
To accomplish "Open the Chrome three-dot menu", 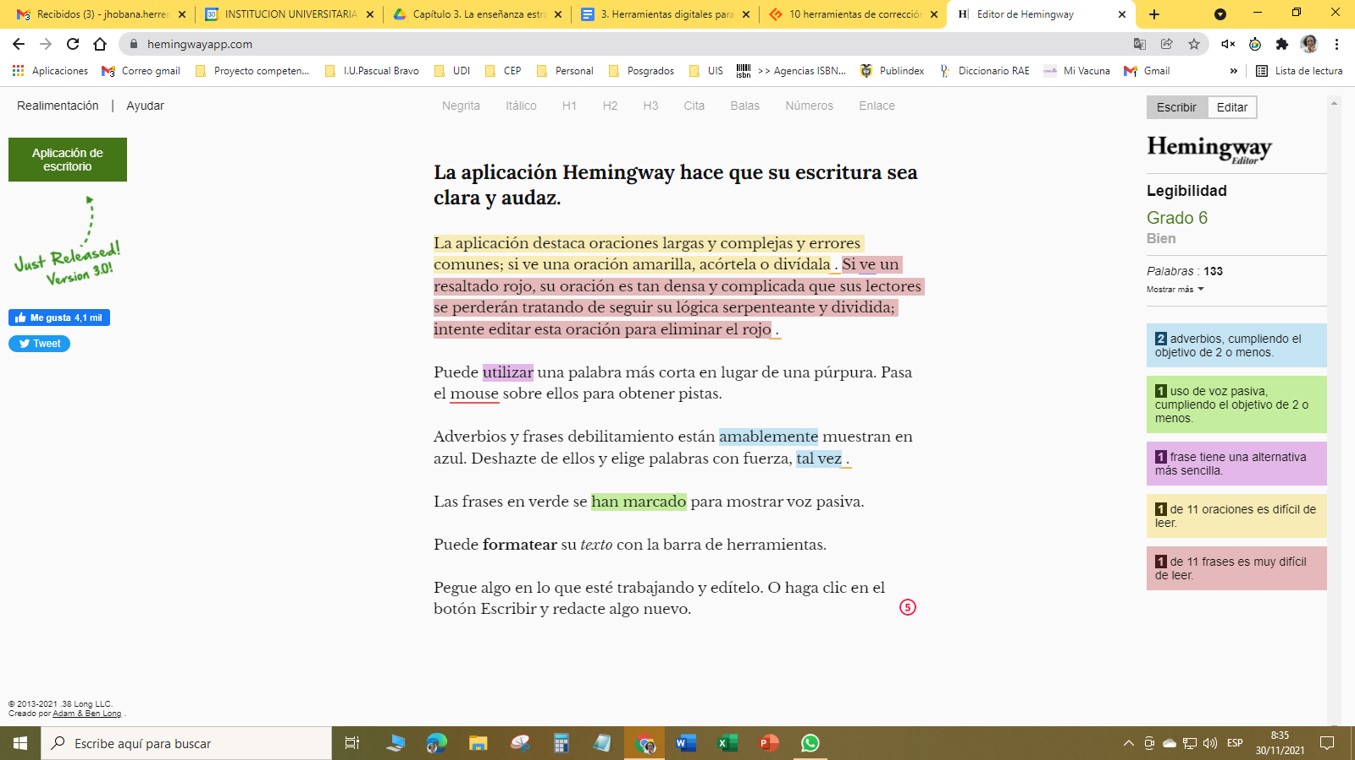I will [1336, 44].
